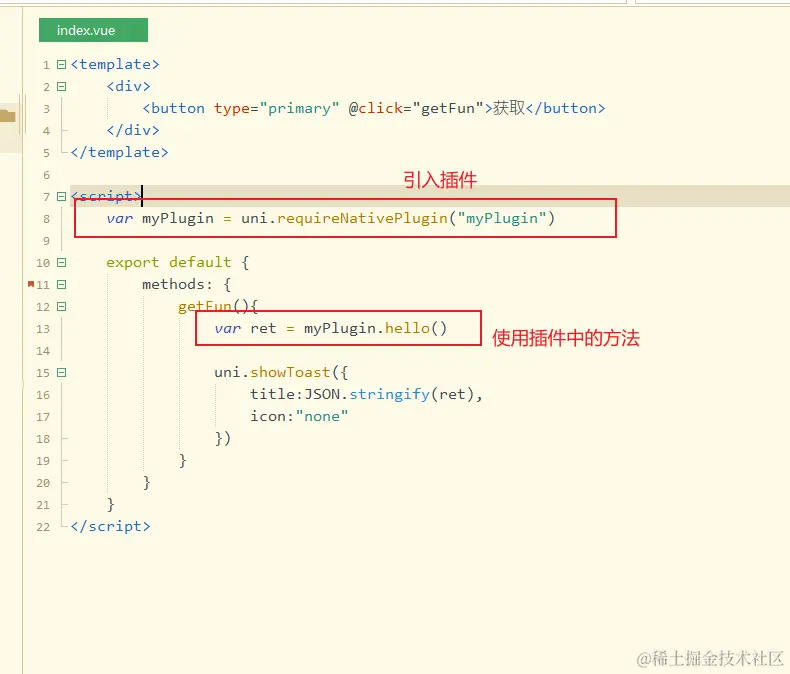The width and height of the screenshot is (790, 674).
Task: Collapse the div block on line 2
Action: pos(61,87)
